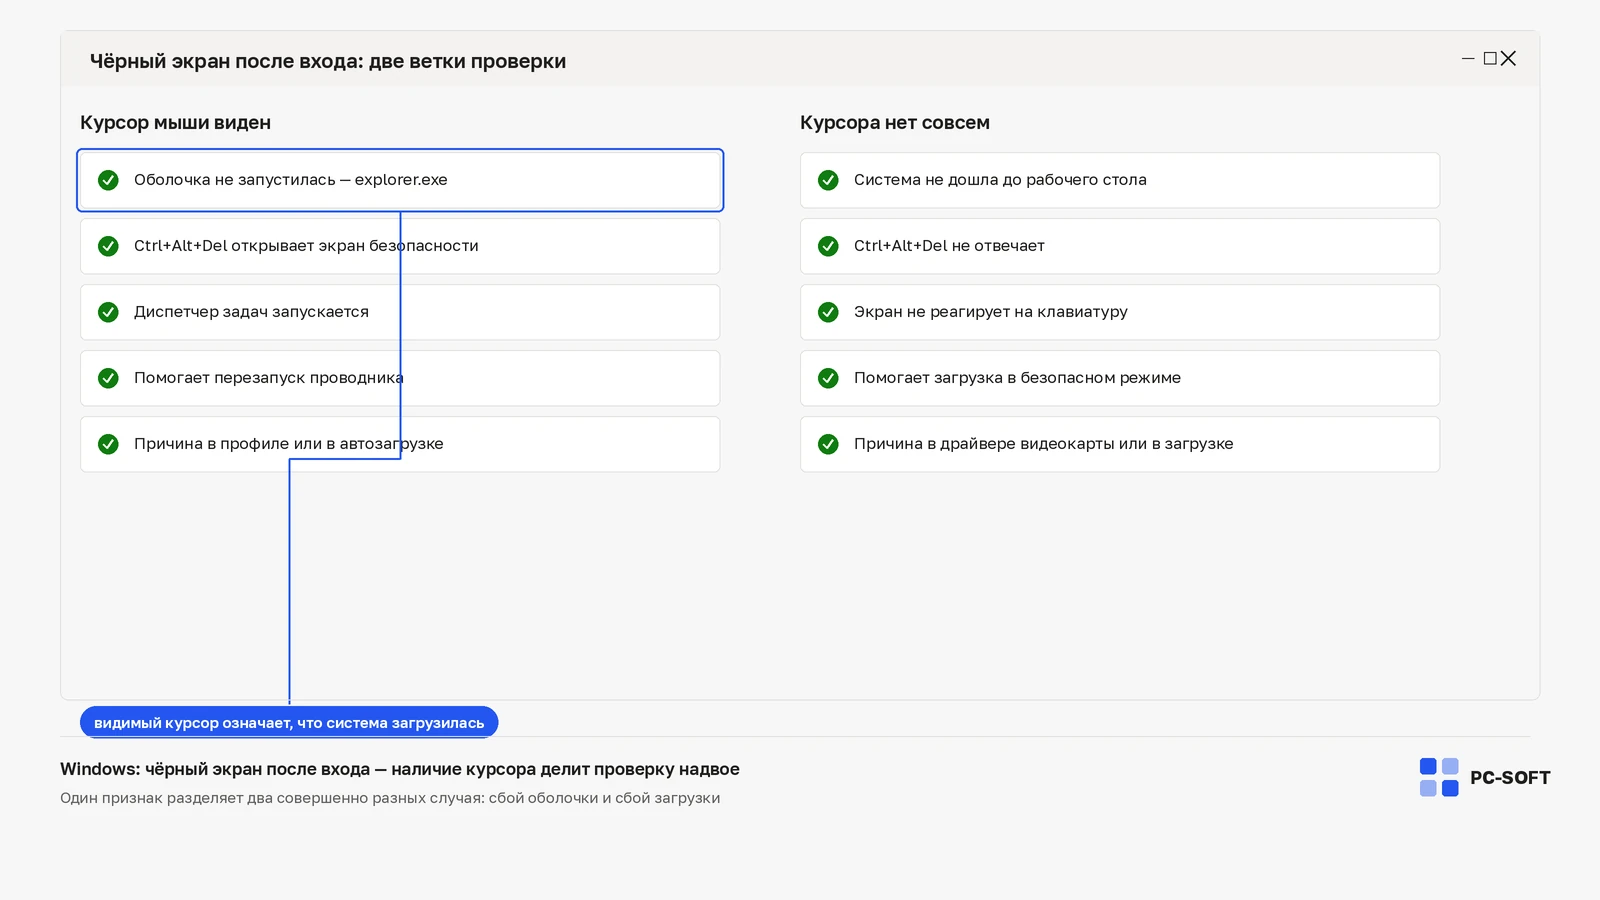Click the PC-SOFT brand text
Viewport: 1600px width, 900px height.
[x=1510, y=778]
